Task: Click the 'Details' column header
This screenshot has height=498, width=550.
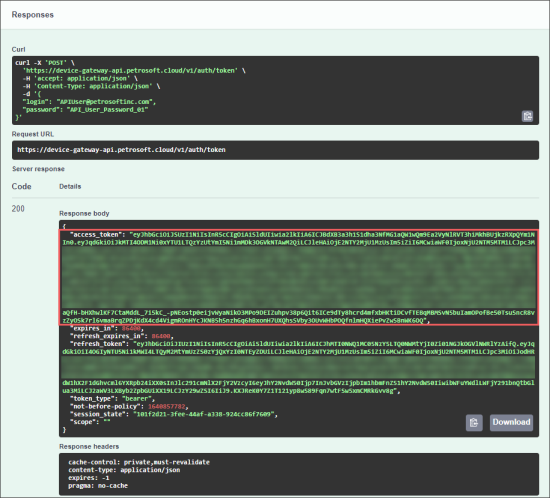Action: (x=70, y=187)
